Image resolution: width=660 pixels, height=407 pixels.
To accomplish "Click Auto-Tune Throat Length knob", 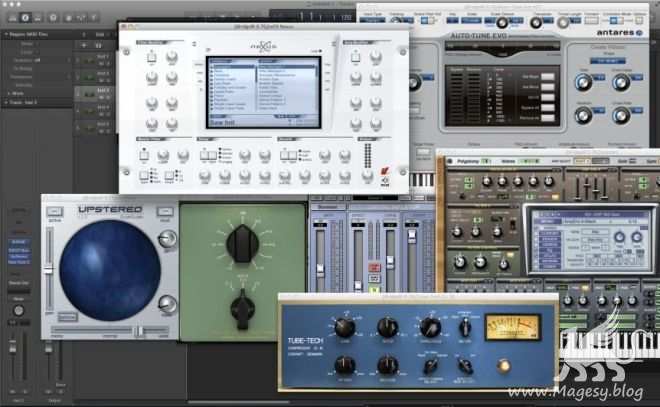I will 563,23.
